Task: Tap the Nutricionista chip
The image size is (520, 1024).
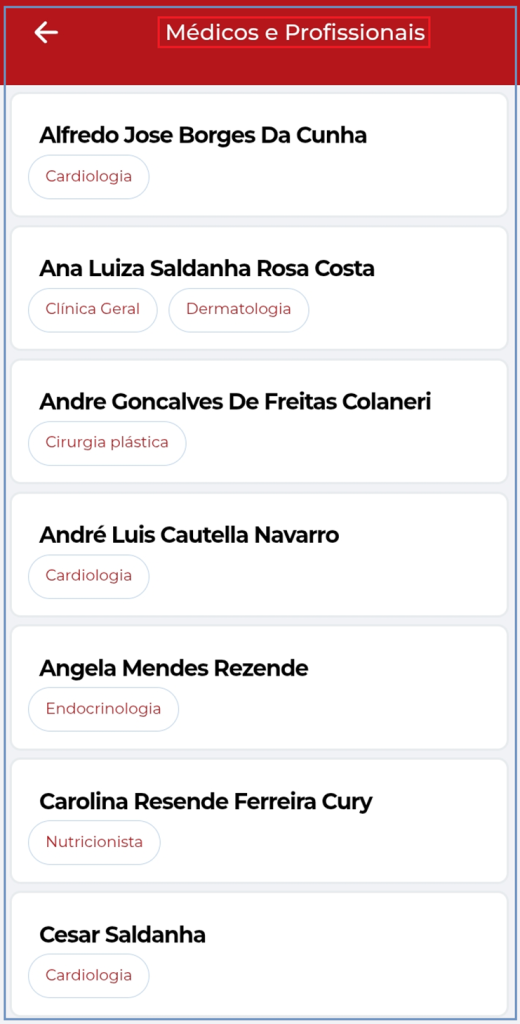Action: tap(94, 842)
